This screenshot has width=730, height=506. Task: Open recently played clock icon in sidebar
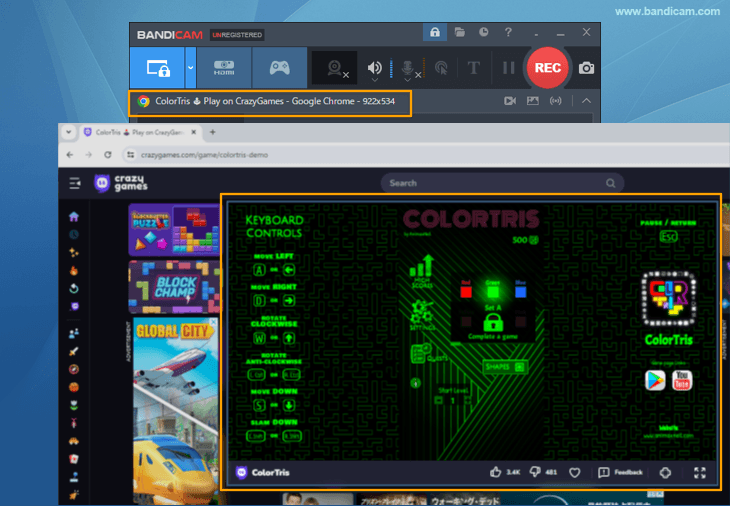74,234
